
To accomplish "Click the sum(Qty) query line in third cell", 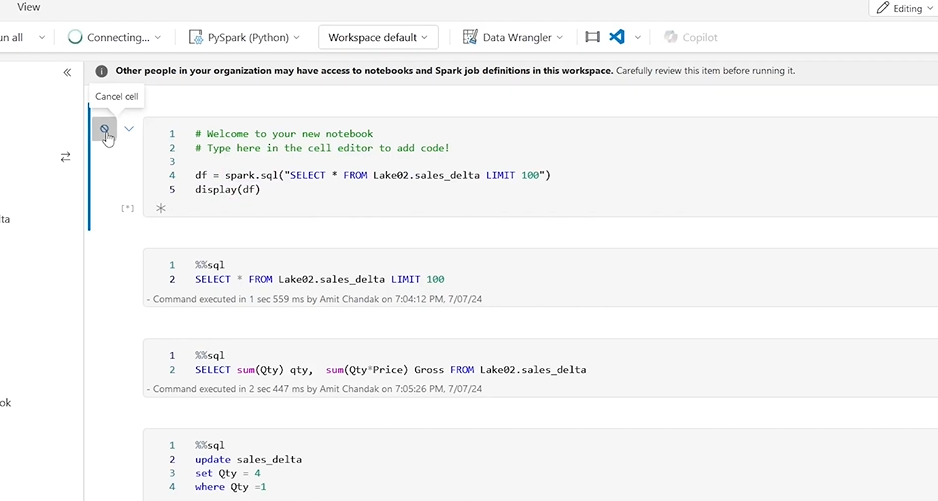I will pyautogui.click(x=391, y=370).
